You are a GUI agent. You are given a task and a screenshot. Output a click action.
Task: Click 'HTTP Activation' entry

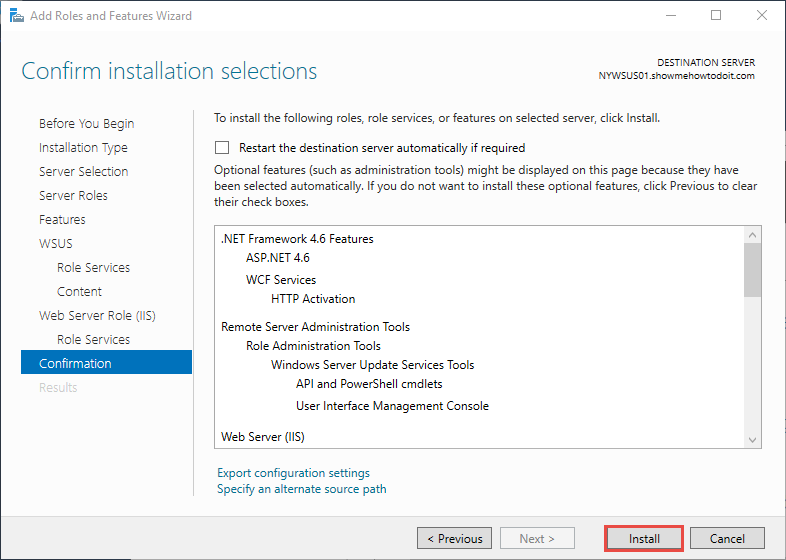[x=313, y=299]
